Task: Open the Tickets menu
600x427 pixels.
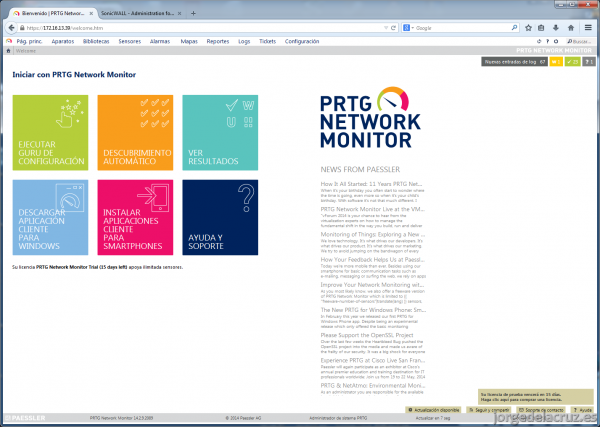Action: click(267, 41)
